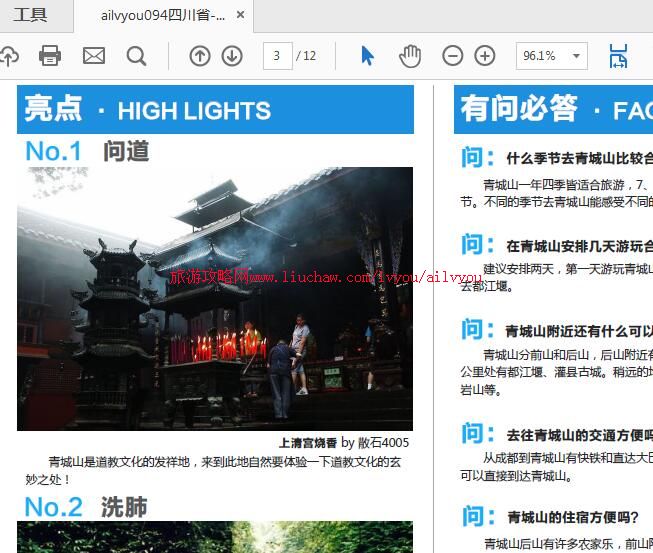Viewport: 653px width, 553px height.
Task: Click the page number input field
Action: point(277,56)
